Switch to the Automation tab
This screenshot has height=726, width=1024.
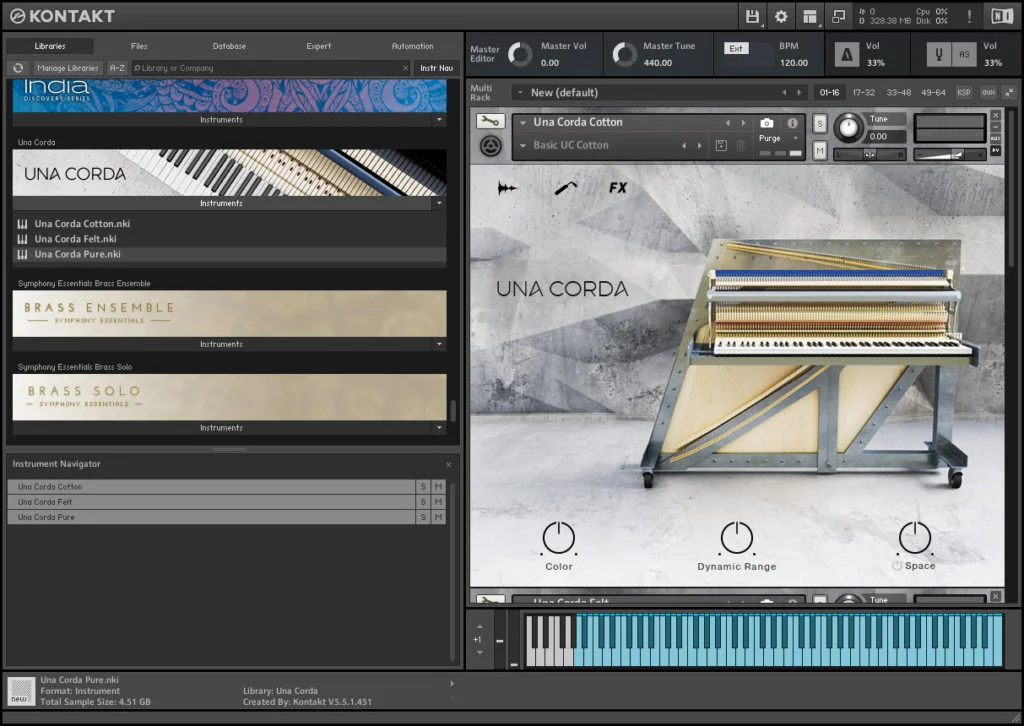pos(412,46)
